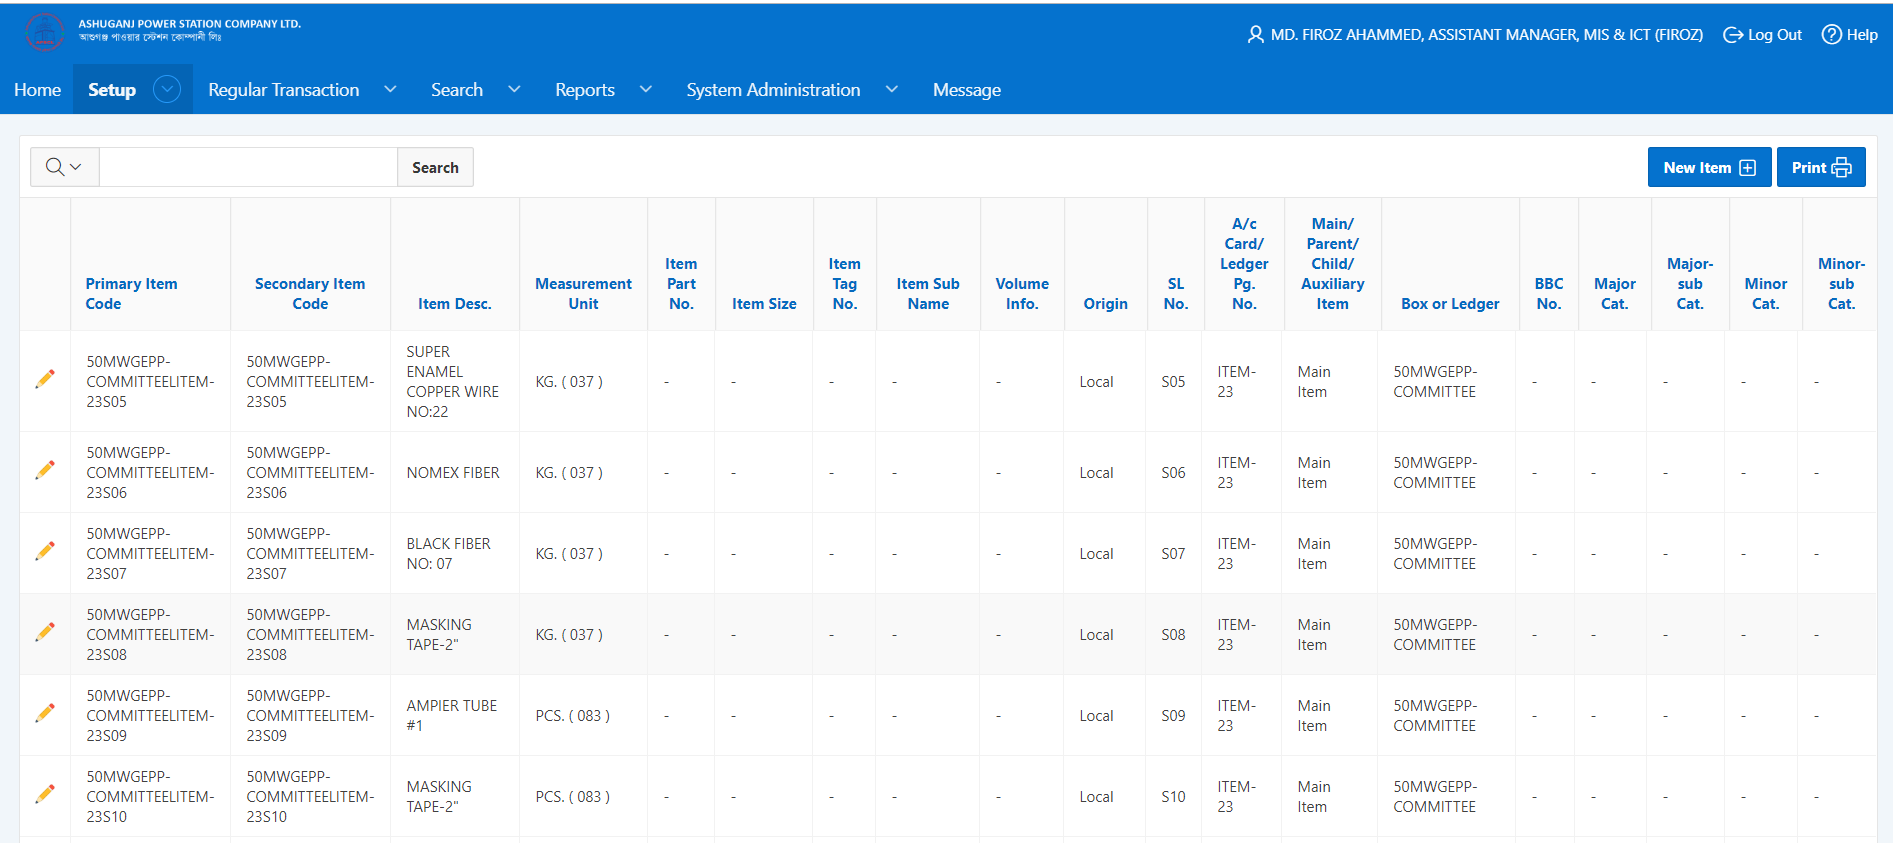Open the Help link
Screen dimensions: 1893x843
[1849, 35]
